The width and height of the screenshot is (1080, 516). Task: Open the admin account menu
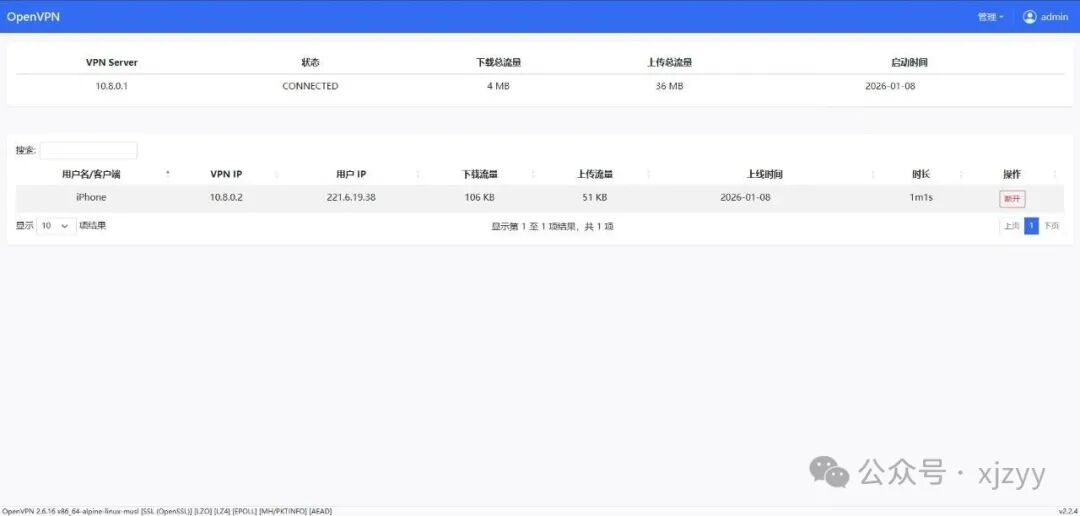pos(1054,17)
